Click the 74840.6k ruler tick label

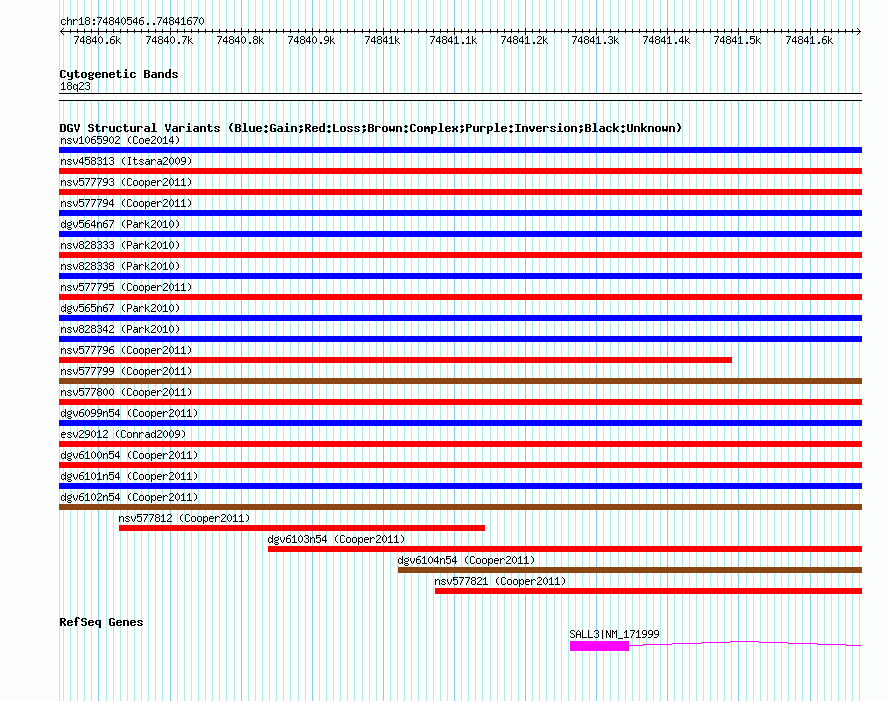point(97,40)
